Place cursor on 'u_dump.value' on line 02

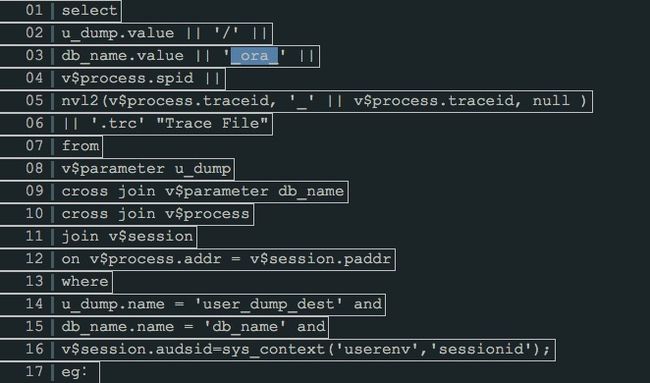click(118, 33)
